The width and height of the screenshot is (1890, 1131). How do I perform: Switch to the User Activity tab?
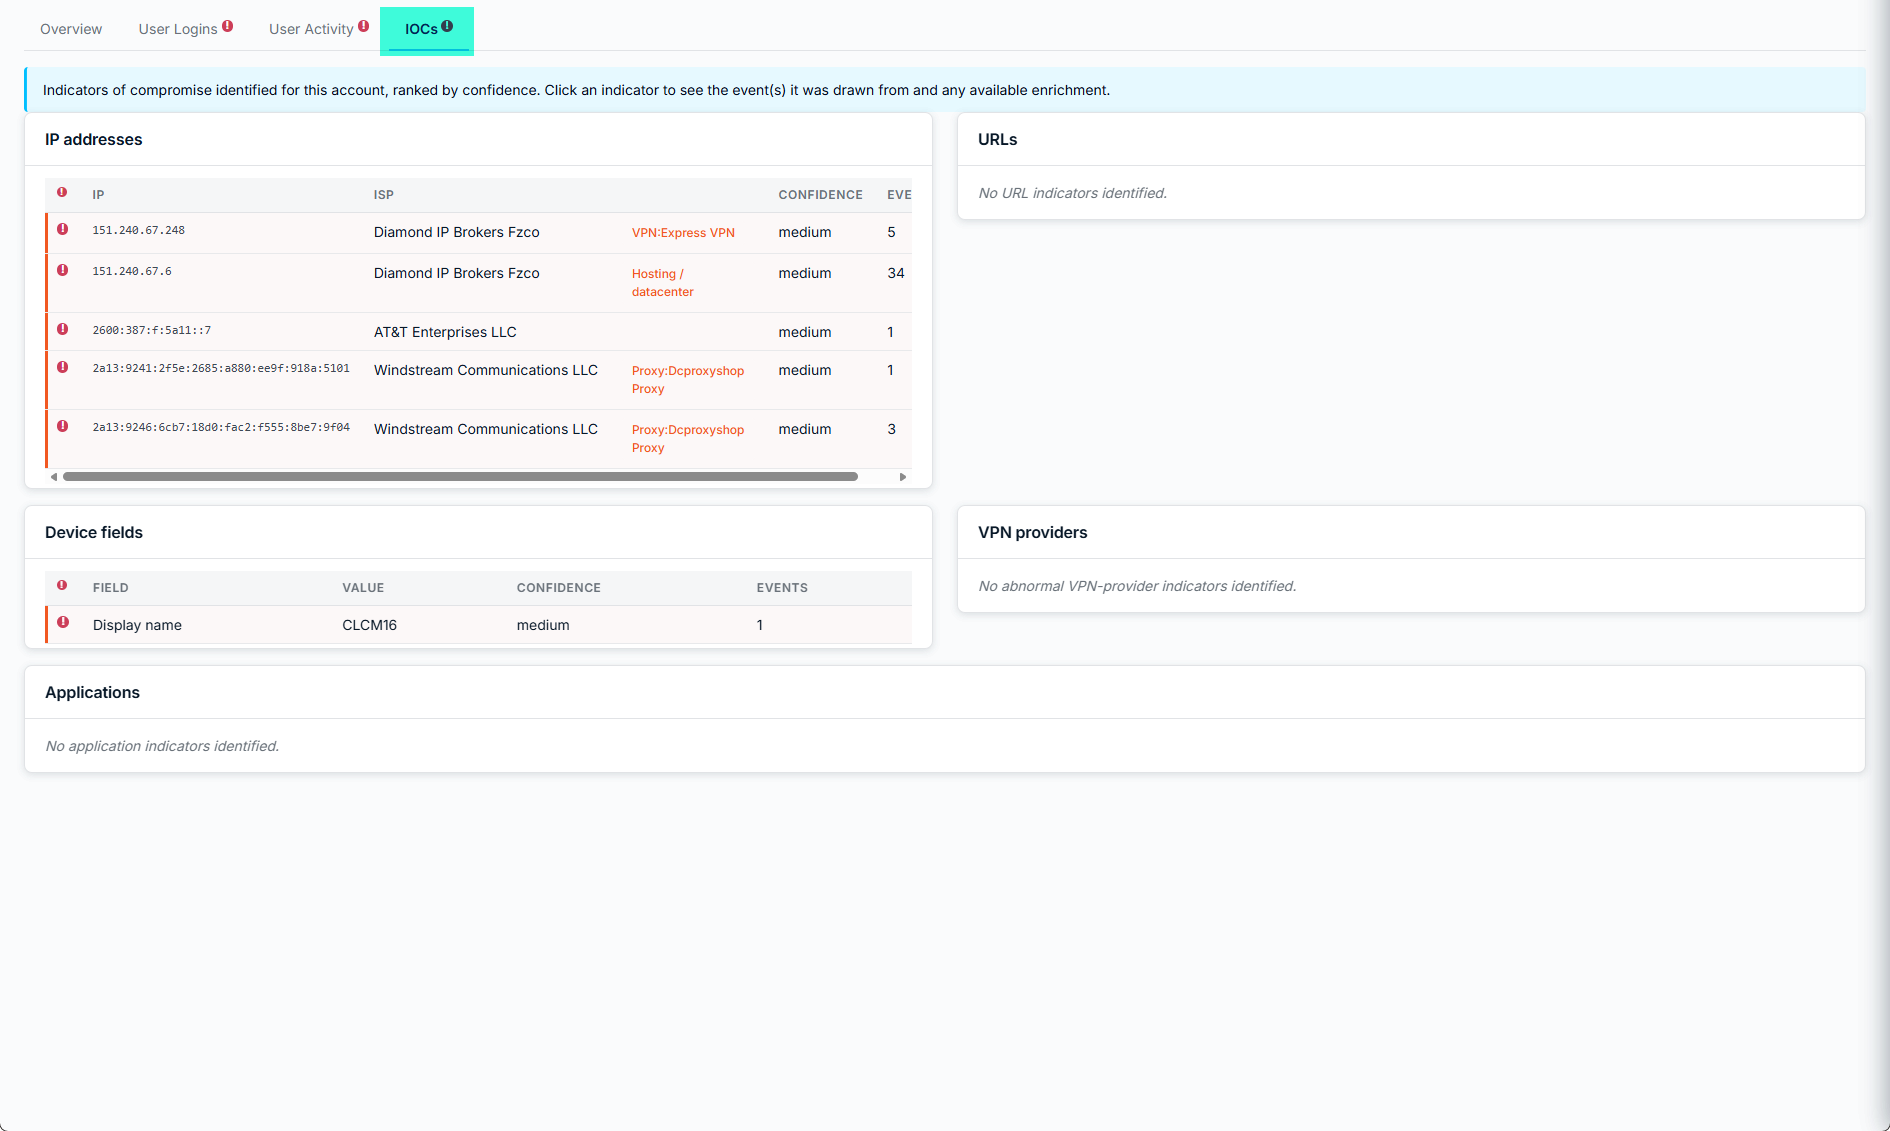click(311, 29)
